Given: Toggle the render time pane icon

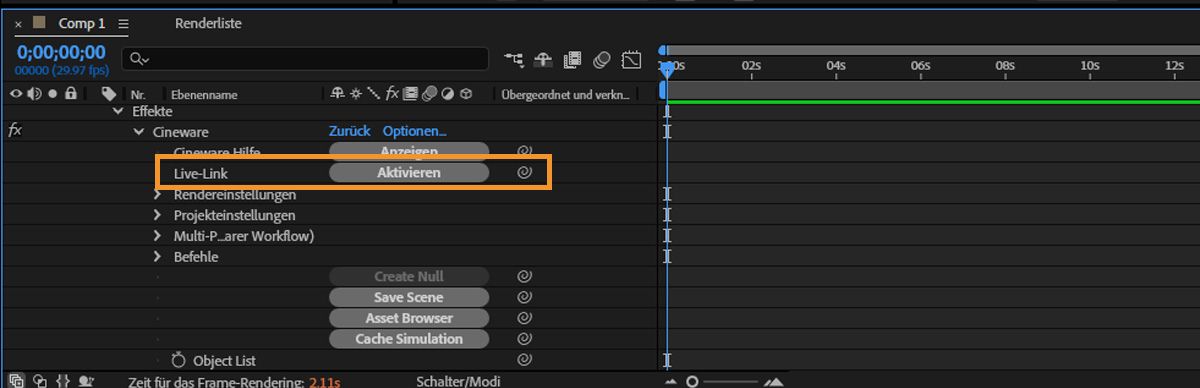Looking at the screenshot, I should (x=86, y=381).
